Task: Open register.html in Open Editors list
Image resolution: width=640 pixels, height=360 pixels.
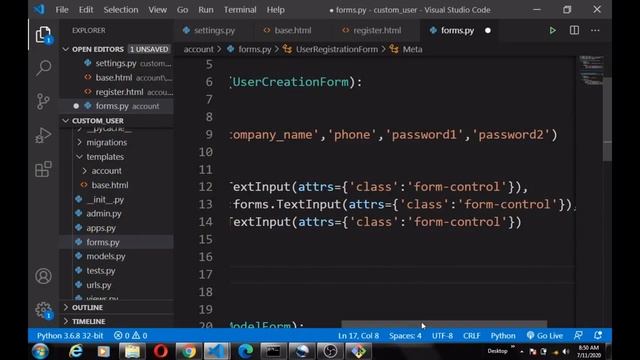Action: tap(116, 92)
